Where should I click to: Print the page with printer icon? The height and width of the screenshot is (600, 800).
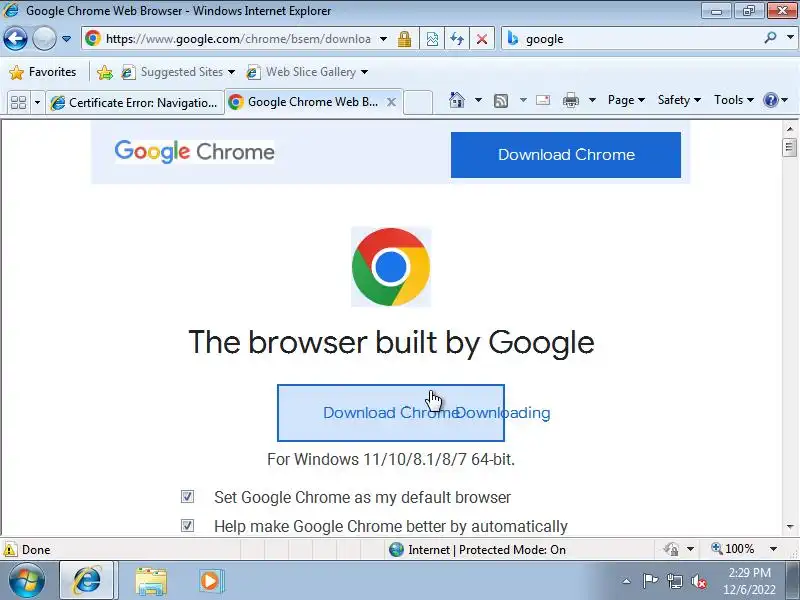point(570,101)
